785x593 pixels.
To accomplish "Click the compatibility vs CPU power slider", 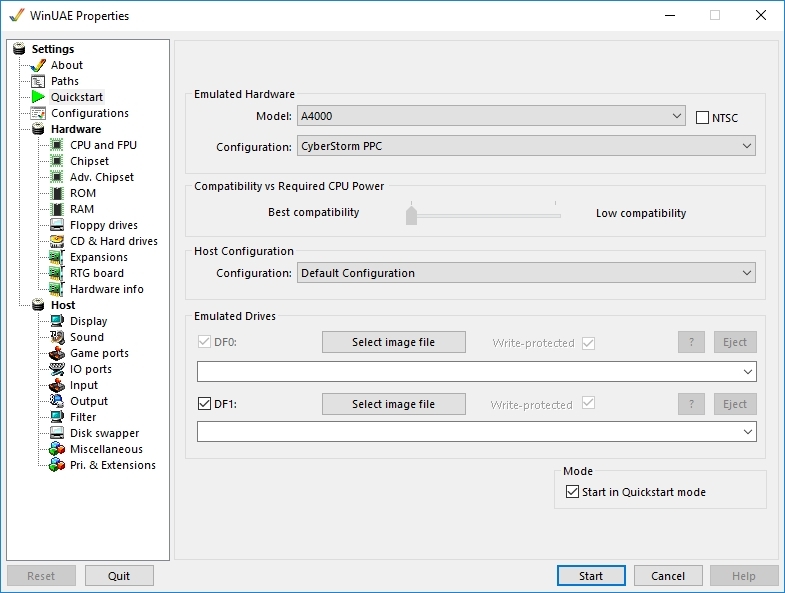I will pos(411,214).
